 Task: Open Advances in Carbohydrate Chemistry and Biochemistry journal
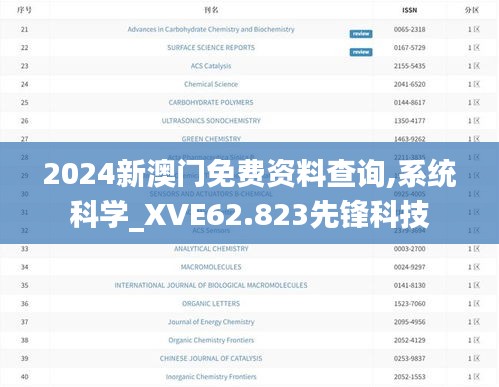211,29
